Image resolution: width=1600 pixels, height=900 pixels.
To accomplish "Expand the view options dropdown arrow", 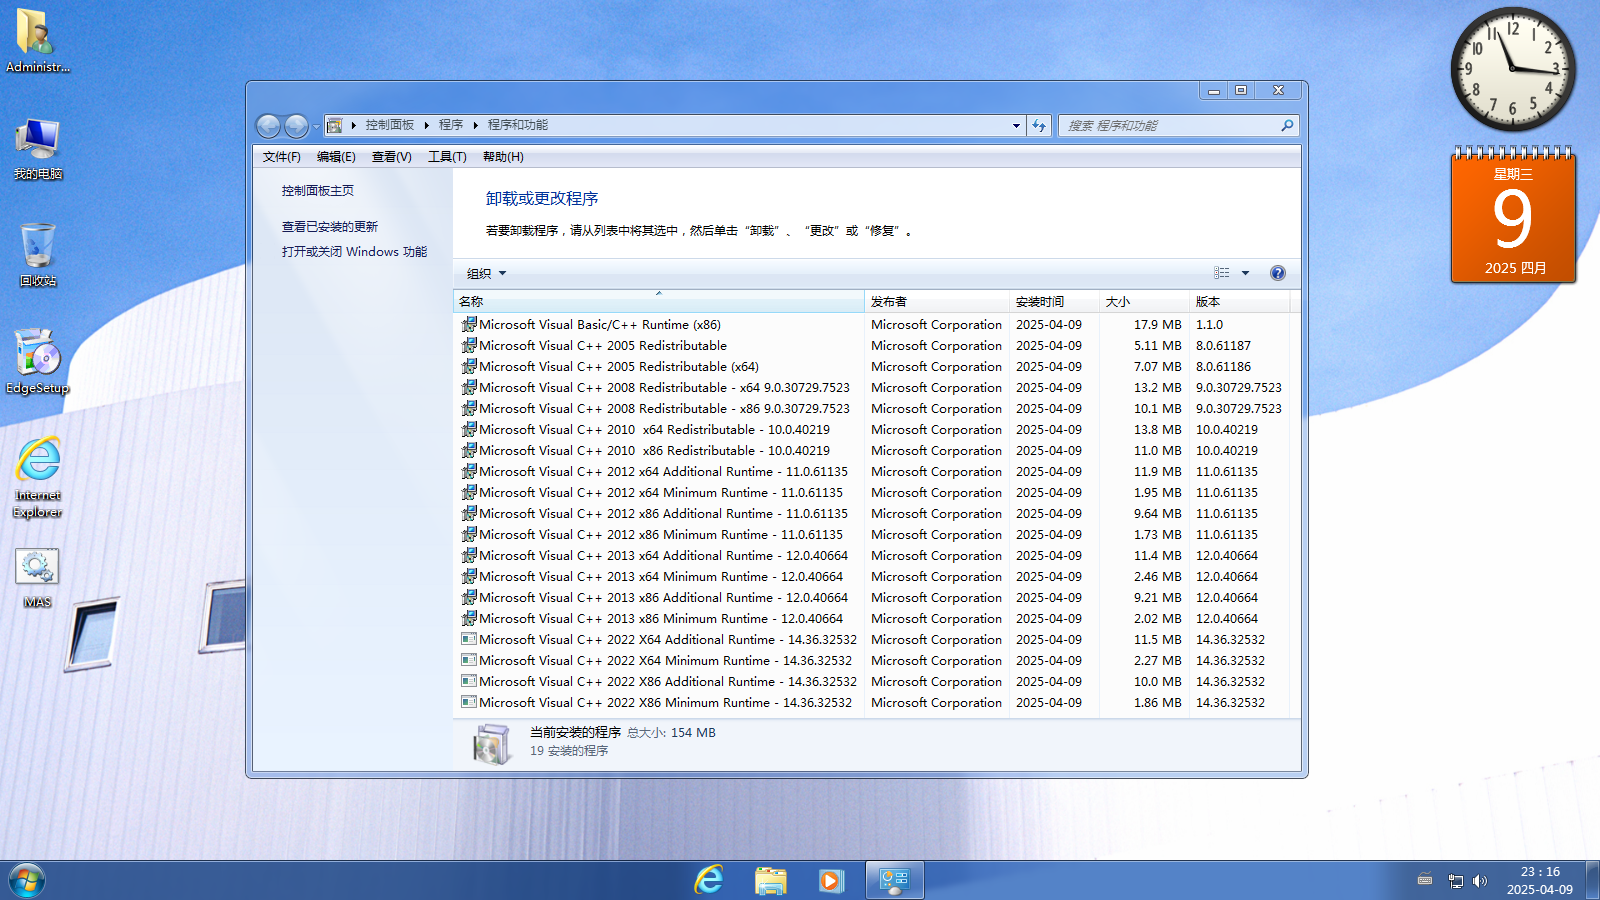I will (1245, 273).
